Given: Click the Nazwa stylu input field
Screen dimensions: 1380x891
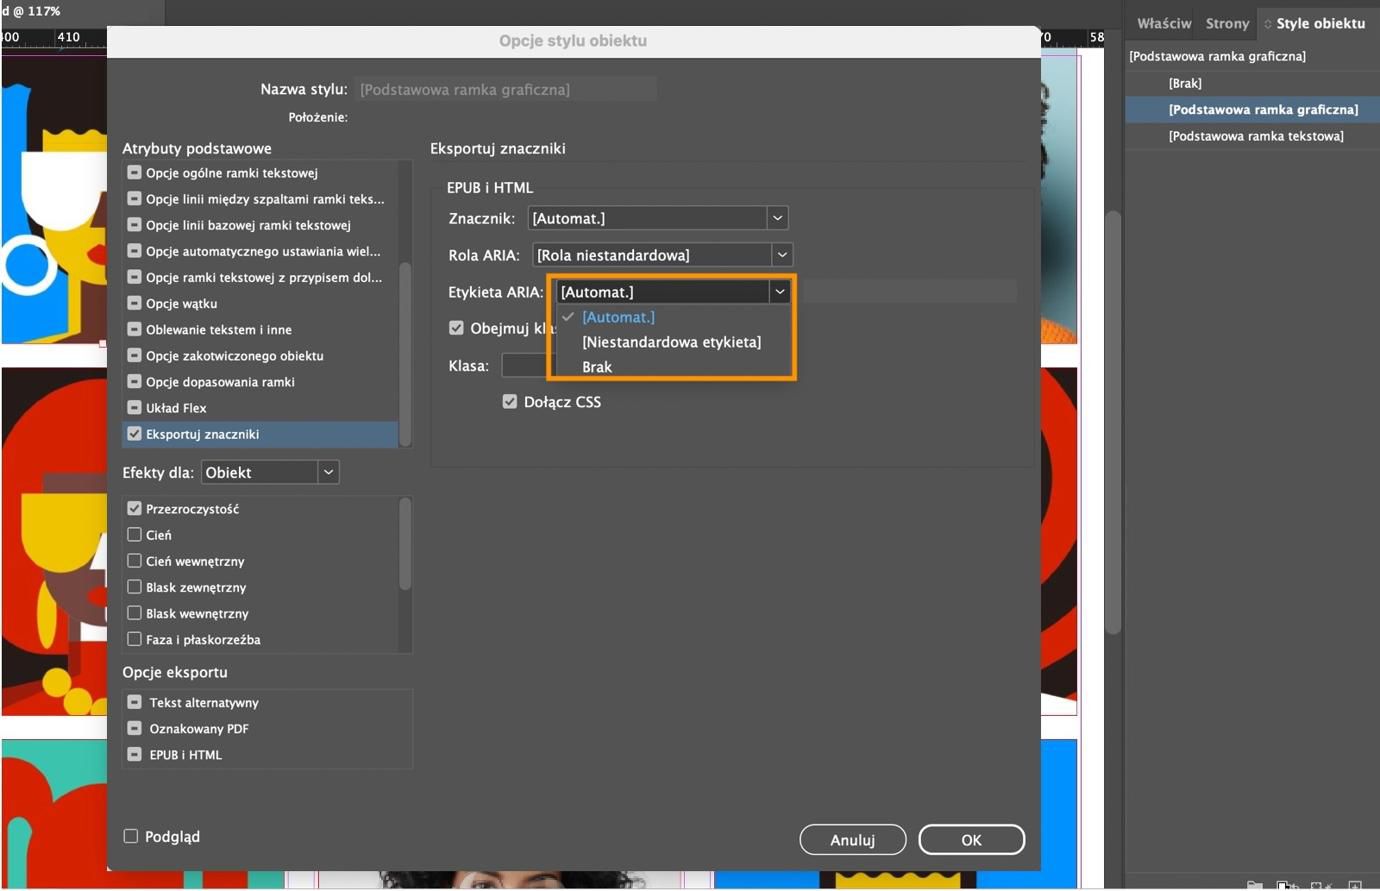Looking at the screenshot, I should tap(505, 89).
